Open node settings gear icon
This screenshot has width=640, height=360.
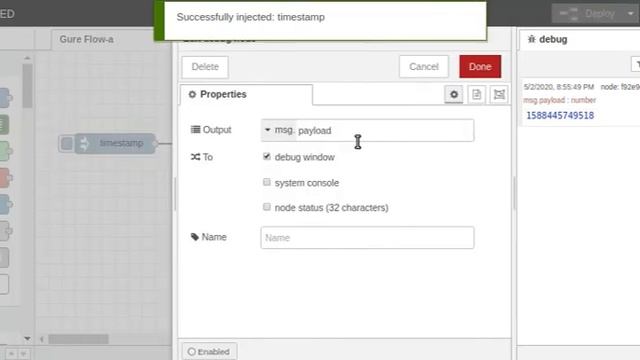point(453,94)
